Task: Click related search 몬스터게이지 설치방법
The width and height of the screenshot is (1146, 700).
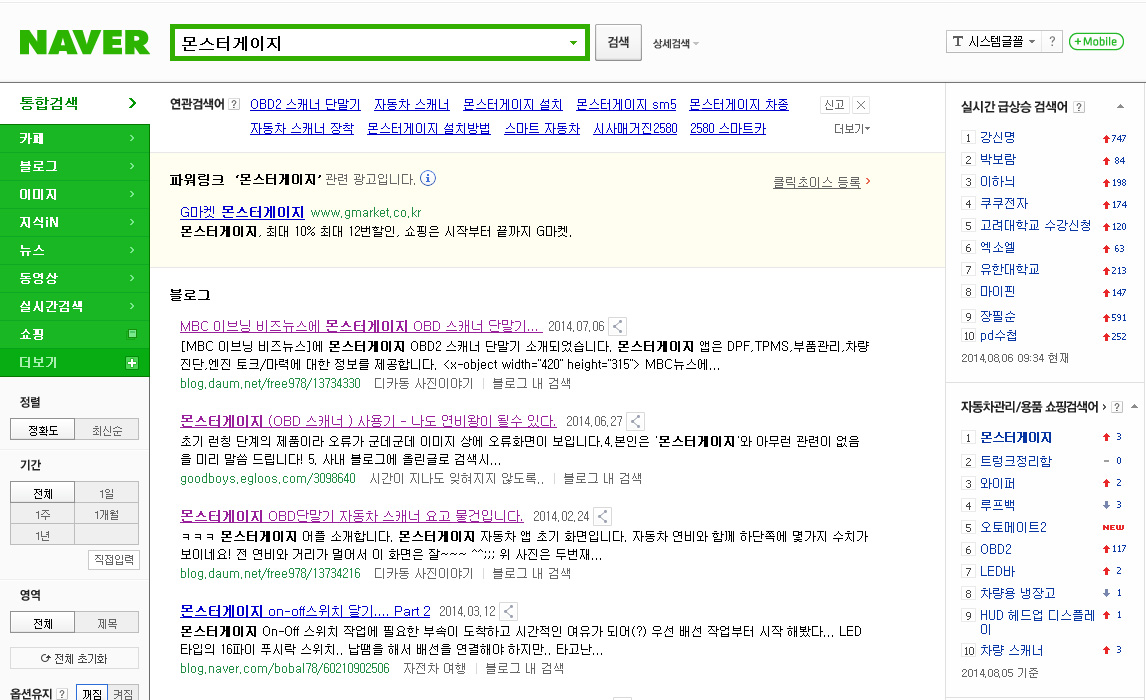Action: point(429,129)
